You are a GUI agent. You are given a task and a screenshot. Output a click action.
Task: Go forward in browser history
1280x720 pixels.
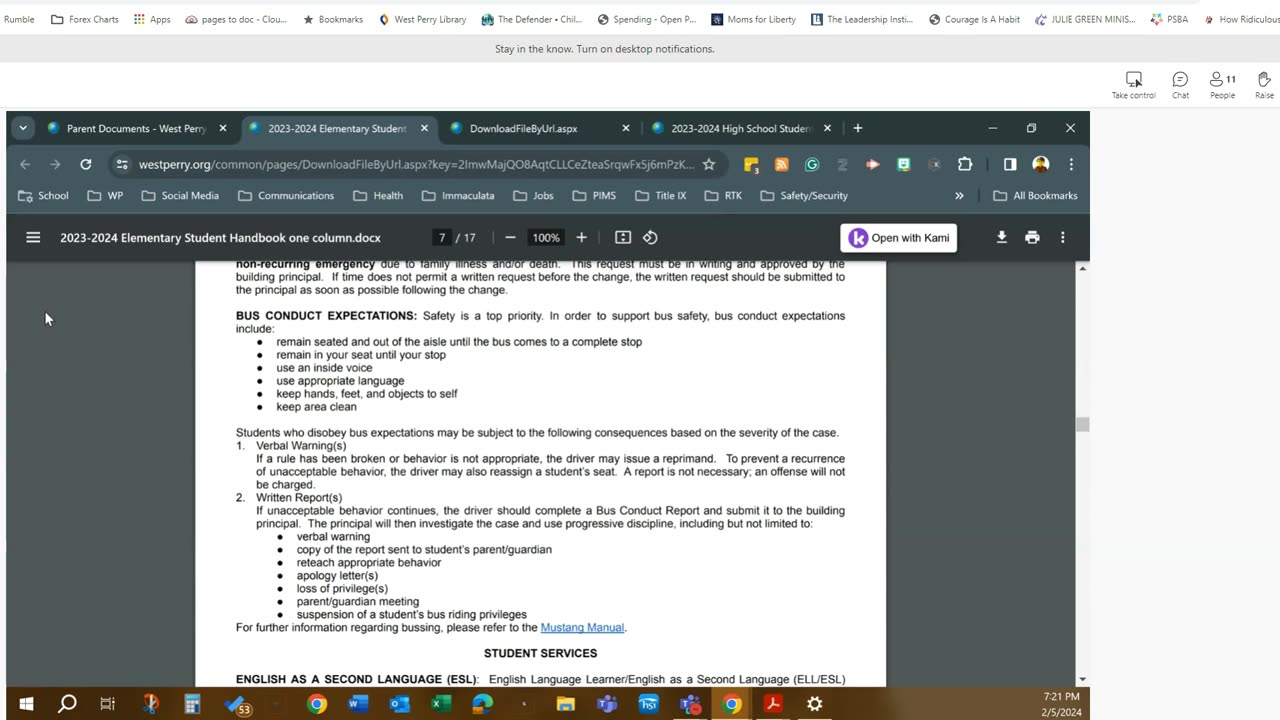coord(56,164)
